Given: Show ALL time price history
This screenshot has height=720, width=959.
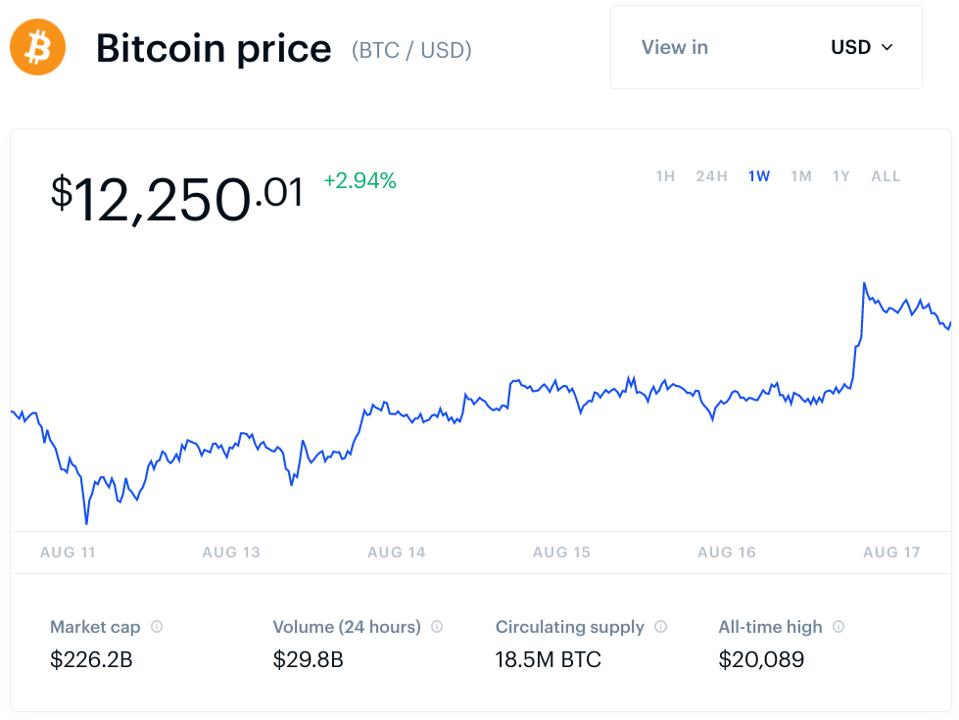Looking at the screenshot, I should tap(886, 176).
